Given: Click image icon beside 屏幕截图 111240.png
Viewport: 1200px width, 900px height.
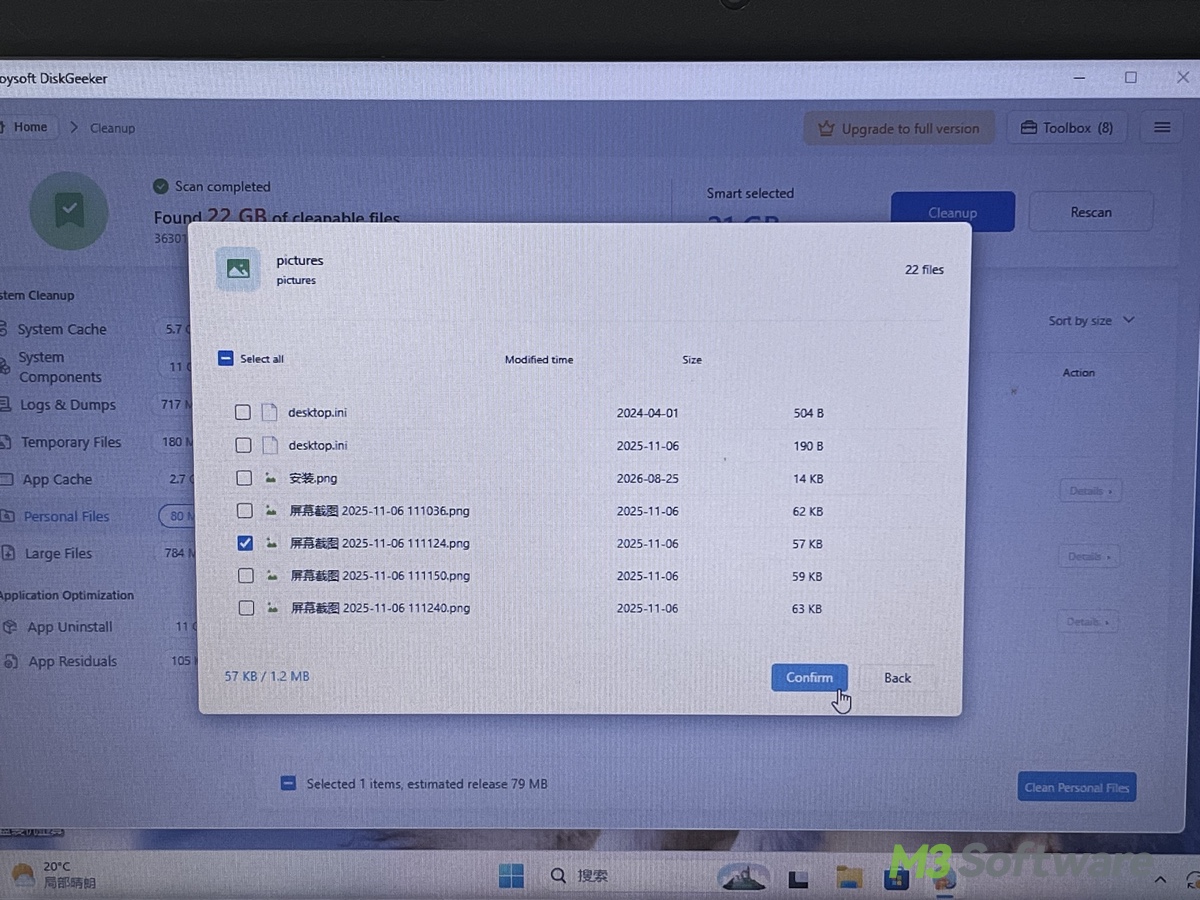Looking at the screenshot, I should point(272,607).
